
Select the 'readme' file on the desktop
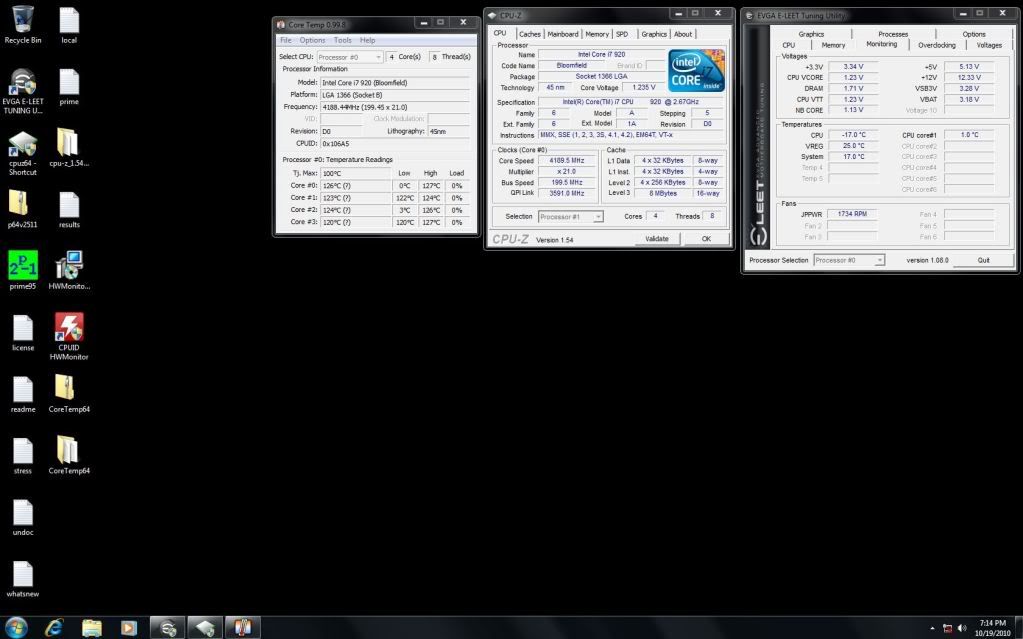tap(23, 394)
